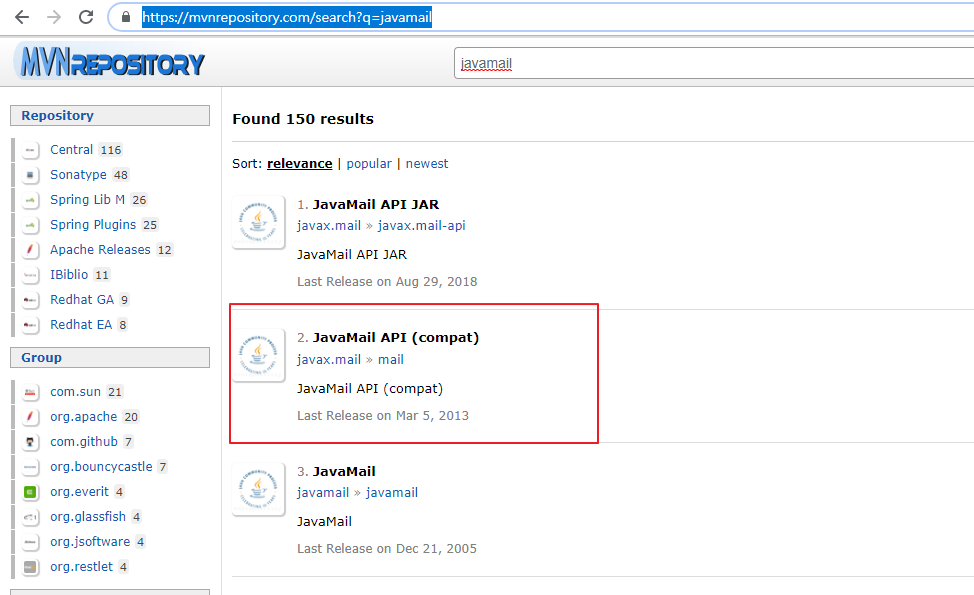Sort results by relevance
This screenshot has width=974, height=595.
tap(299, 163)
